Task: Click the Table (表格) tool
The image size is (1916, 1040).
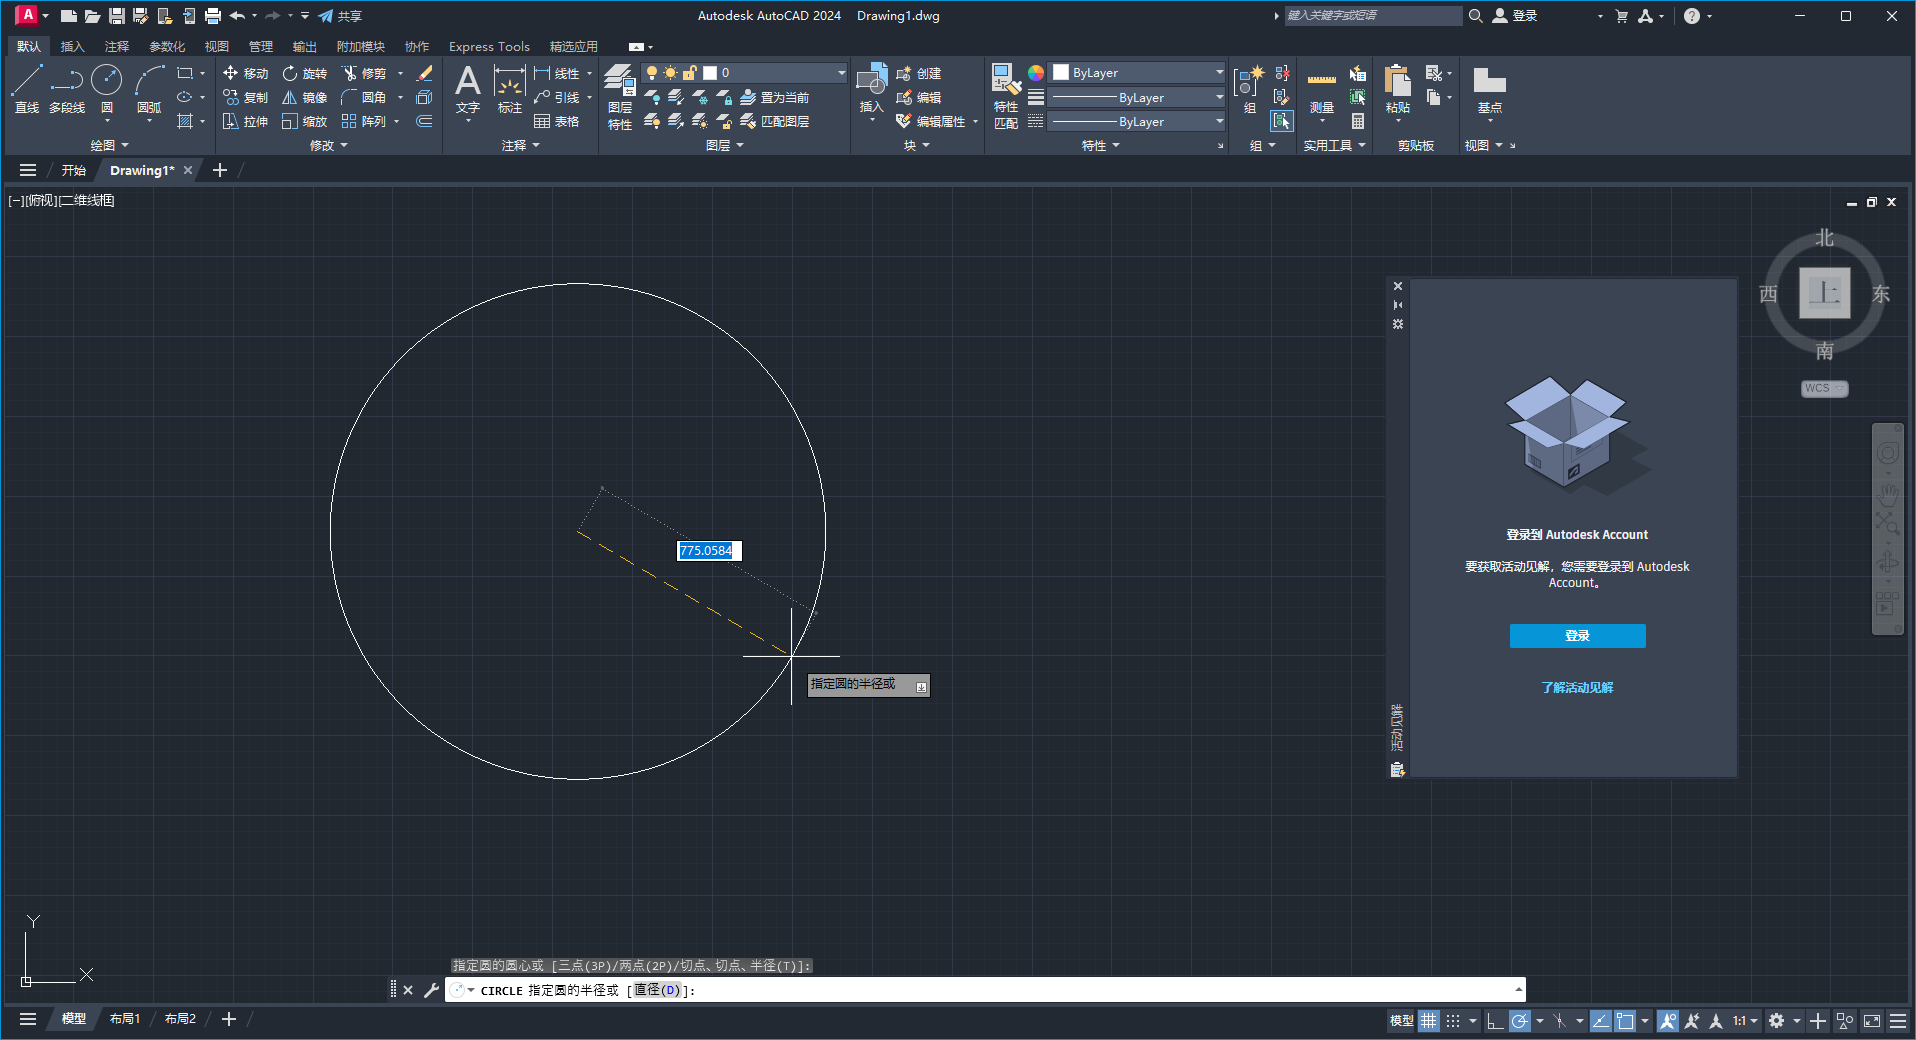Action: 557,121
